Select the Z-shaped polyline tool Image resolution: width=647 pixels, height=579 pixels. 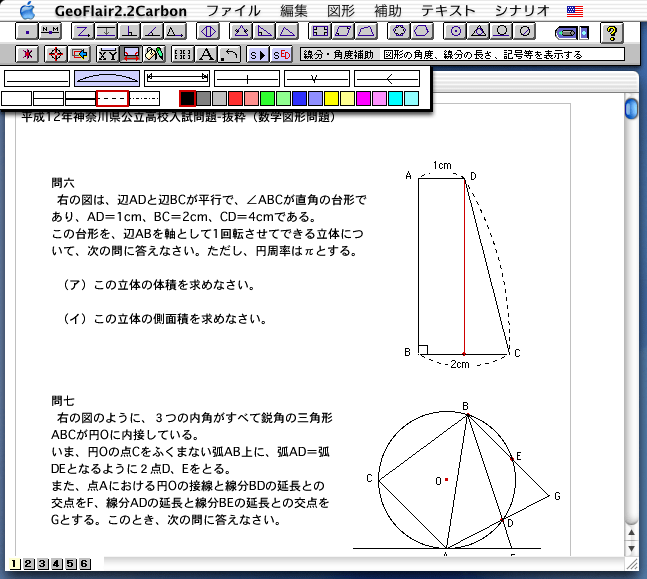(83, 32)
